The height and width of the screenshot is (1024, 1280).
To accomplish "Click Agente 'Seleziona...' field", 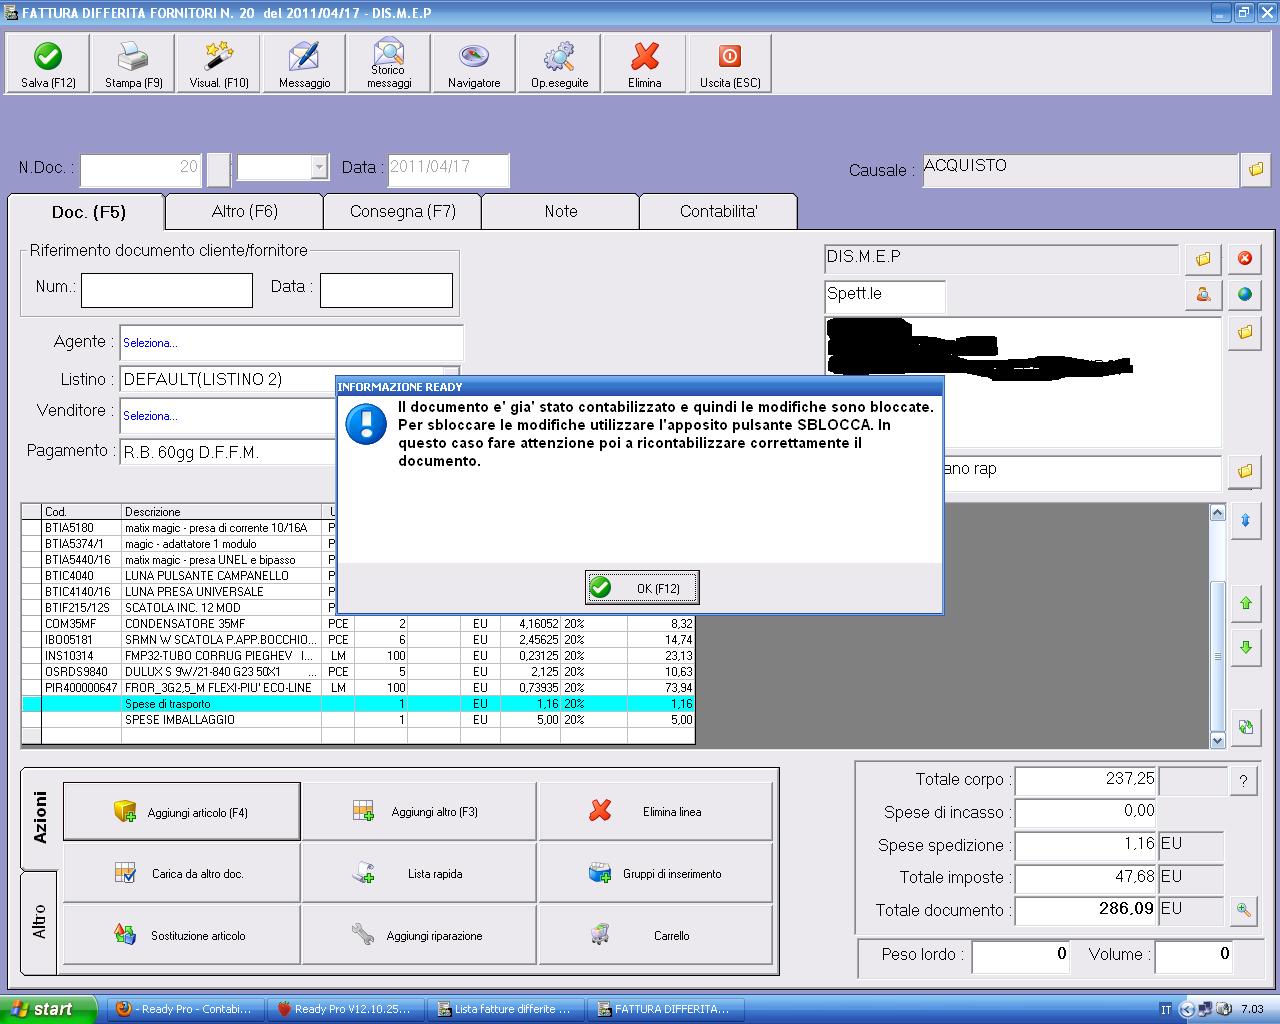I will click(x=290, y=342).
